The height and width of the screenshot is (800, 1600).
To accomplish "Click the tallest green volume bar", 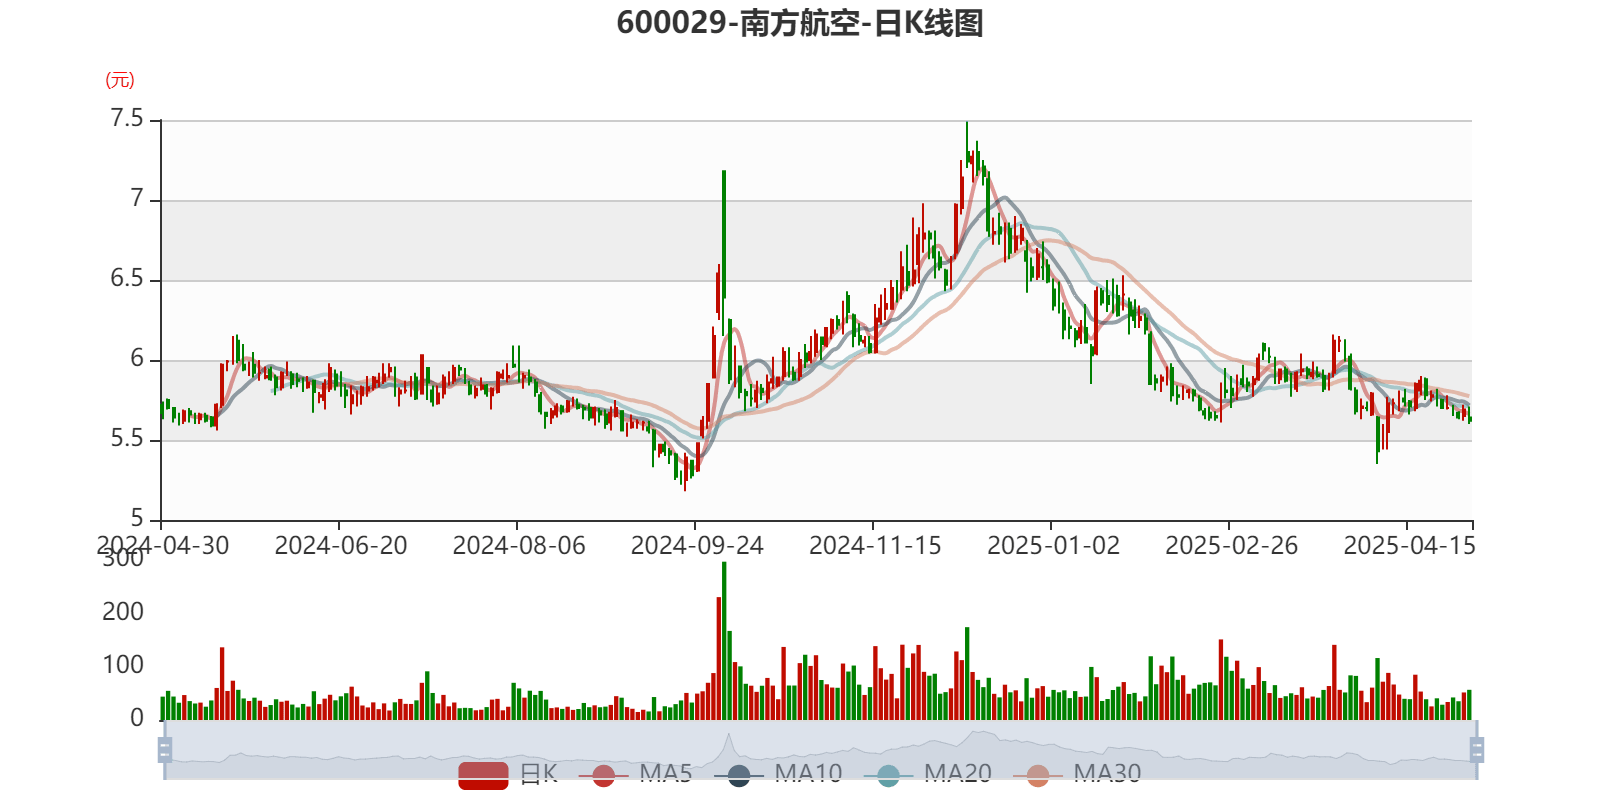I will 724,641.
